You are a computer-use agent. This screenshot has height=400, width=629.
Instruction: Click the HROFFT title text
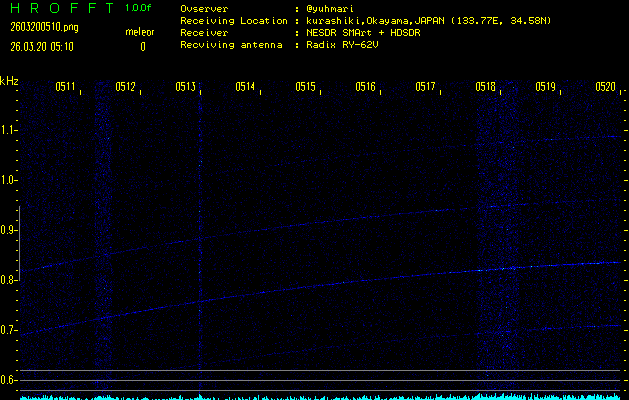click(x=58, y=8)
